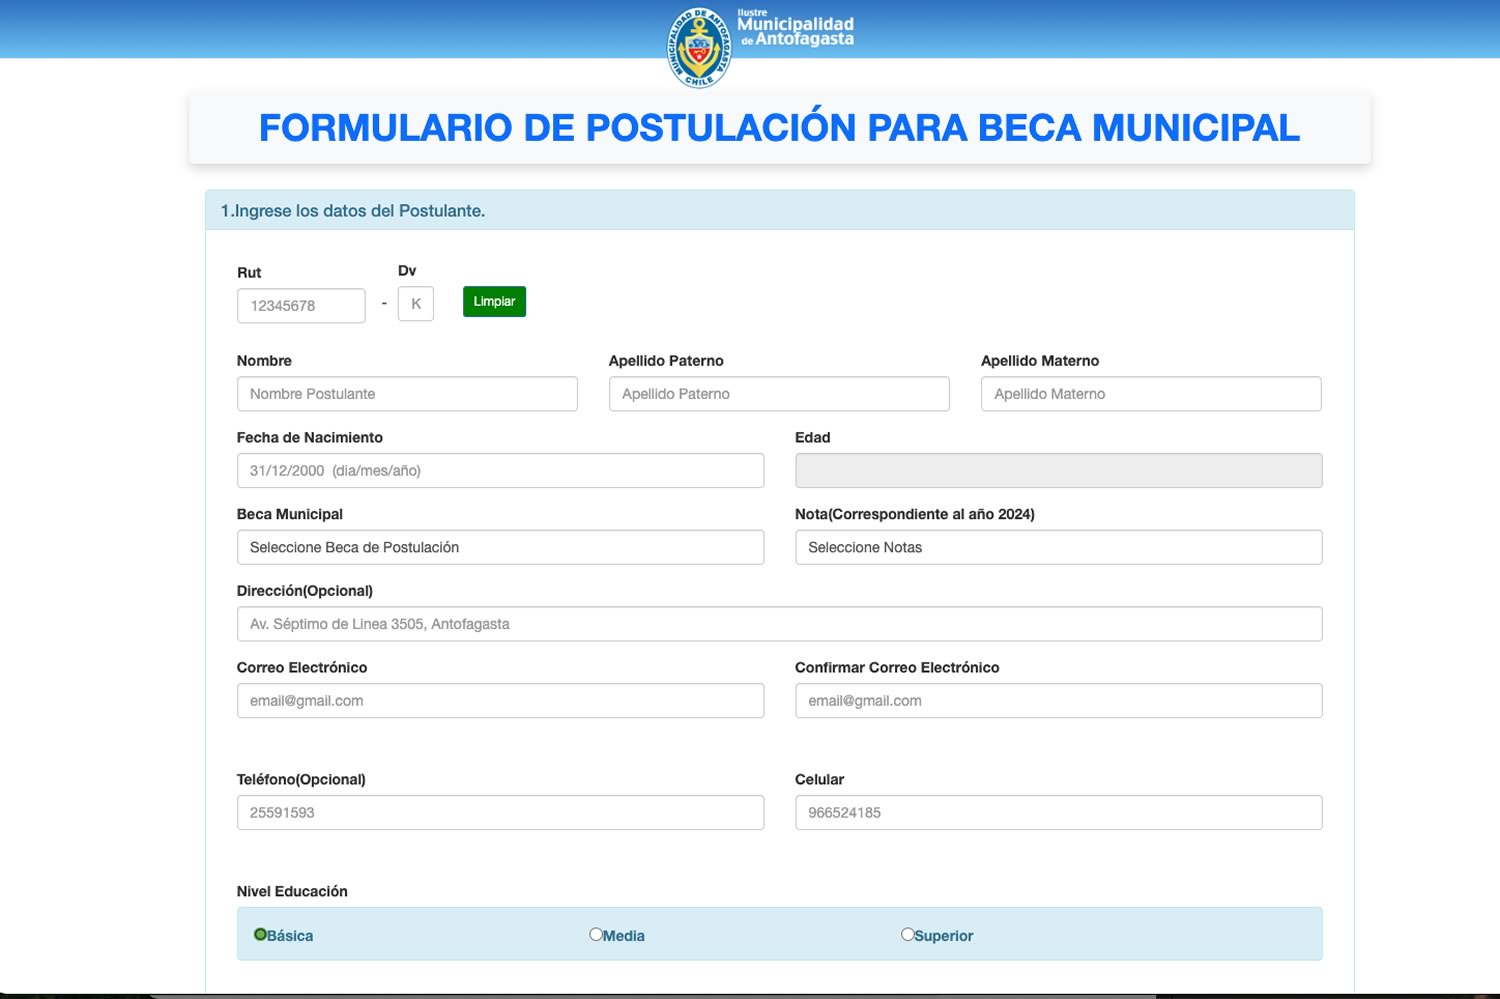Screen dimensions: 1500x999
Task: Focus the Rut number input field
Action: [x=301, y=306]
